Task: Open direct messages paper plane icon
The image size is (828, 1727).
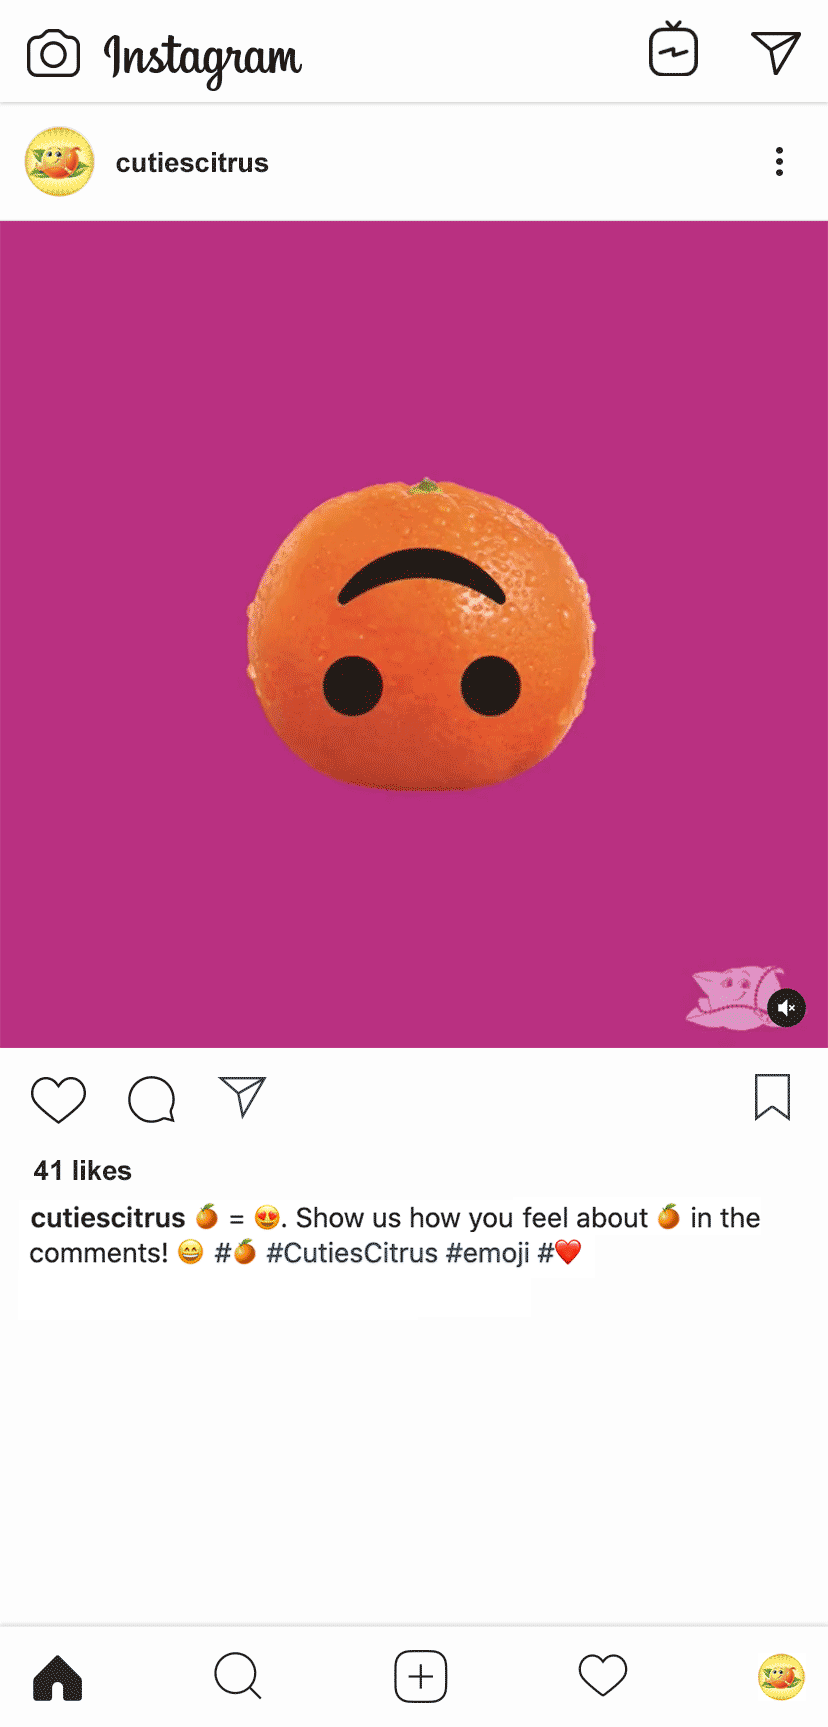Action: pyautogui.click(x=775, y=52)
